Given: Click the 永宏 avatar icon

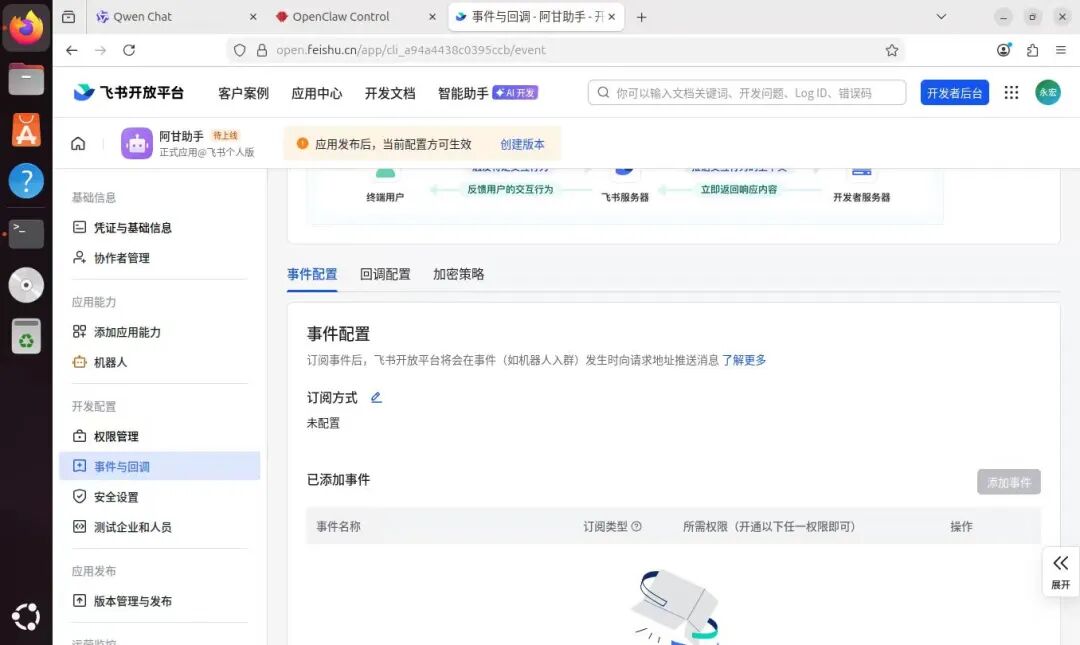Looking at the screenshot, I should (x=1047, y=92).
